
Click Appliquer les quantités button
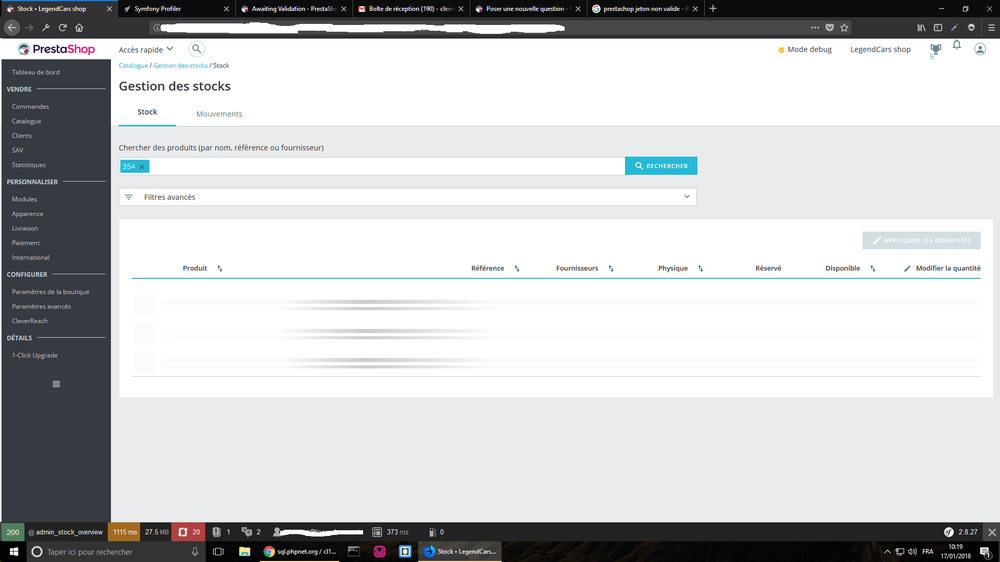pos(922,240)
